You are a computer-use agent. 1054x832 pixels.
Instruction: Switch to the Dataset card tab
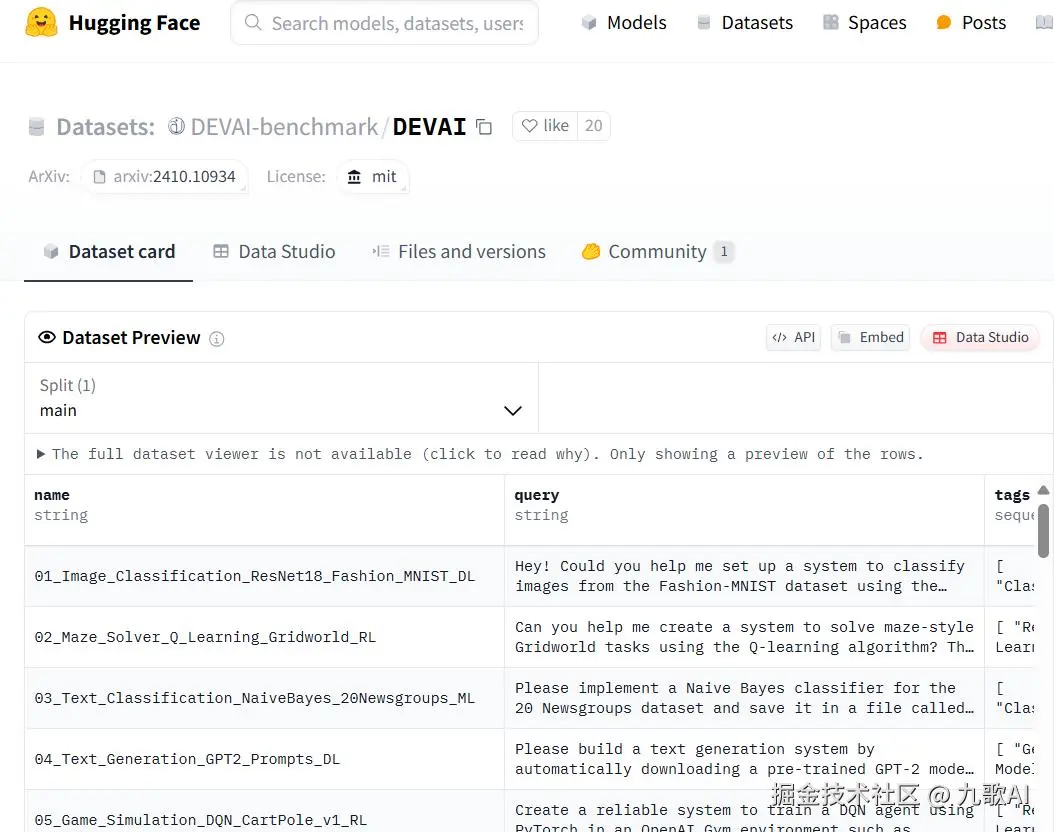pos(108,252)
